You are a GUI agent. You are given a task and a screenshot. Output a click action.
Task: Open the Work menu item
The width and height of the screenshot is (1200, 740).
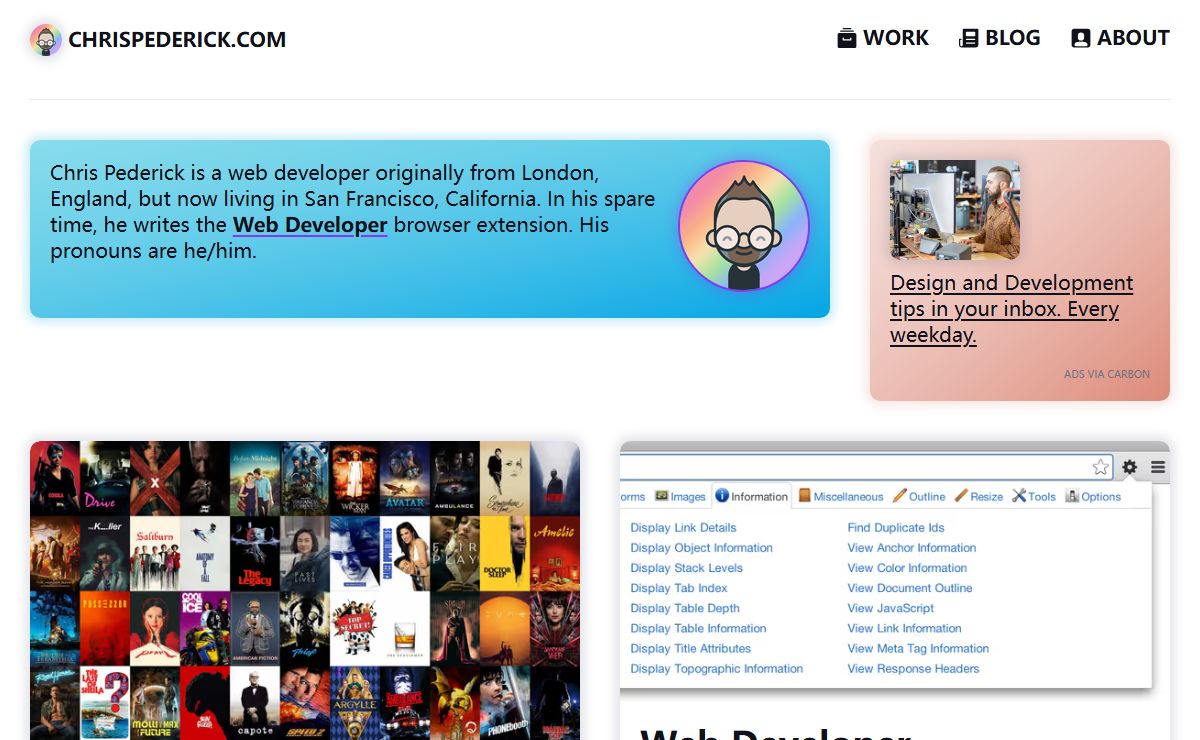click(895, 38)
